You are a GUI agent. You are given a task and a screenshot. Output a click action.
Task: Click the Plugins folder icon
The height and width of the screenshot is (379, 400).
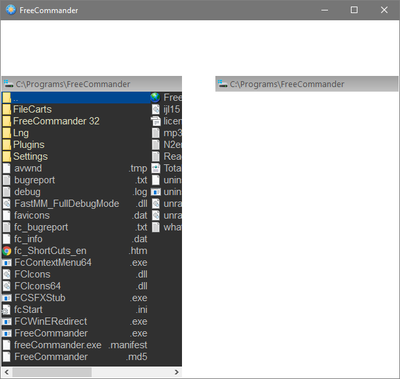coord(7,145)
